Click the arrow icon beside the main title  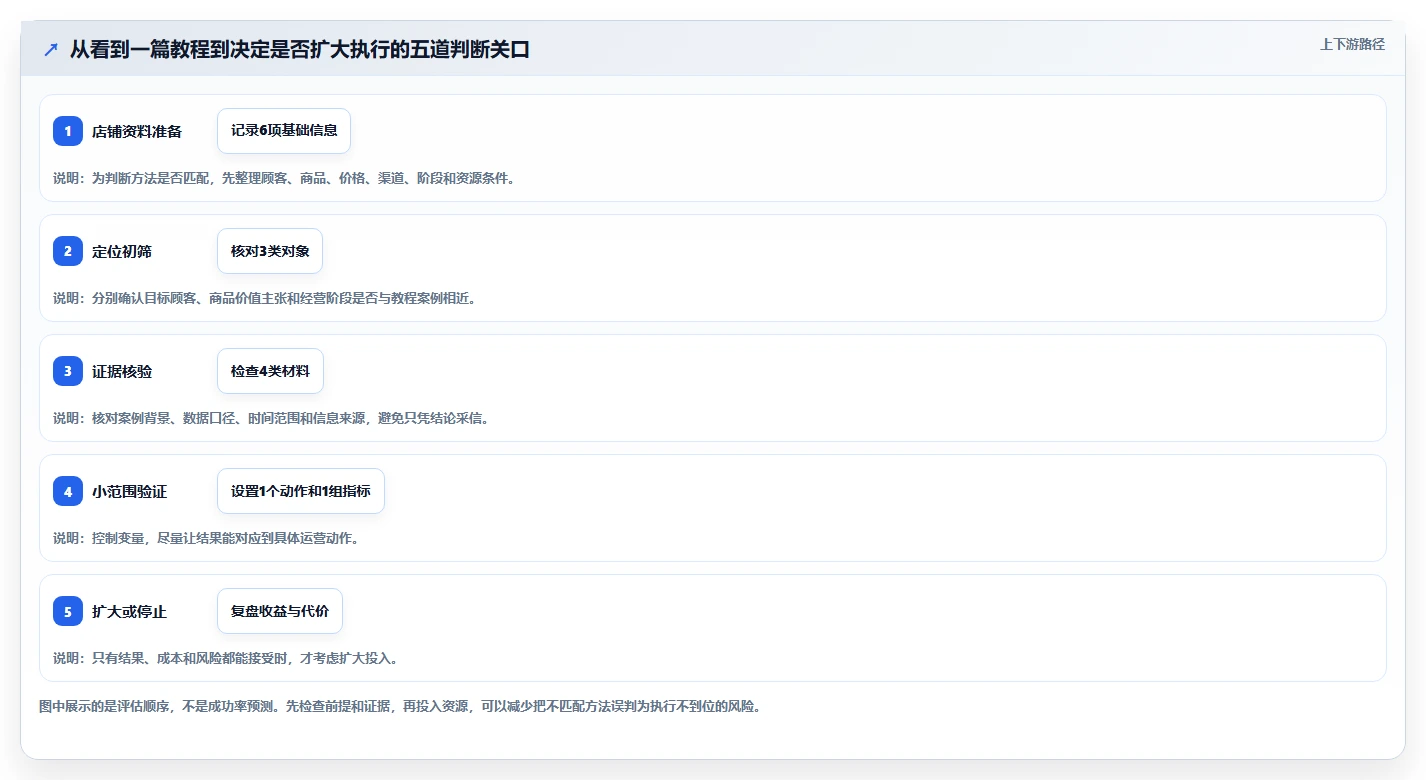coord(51,49)
